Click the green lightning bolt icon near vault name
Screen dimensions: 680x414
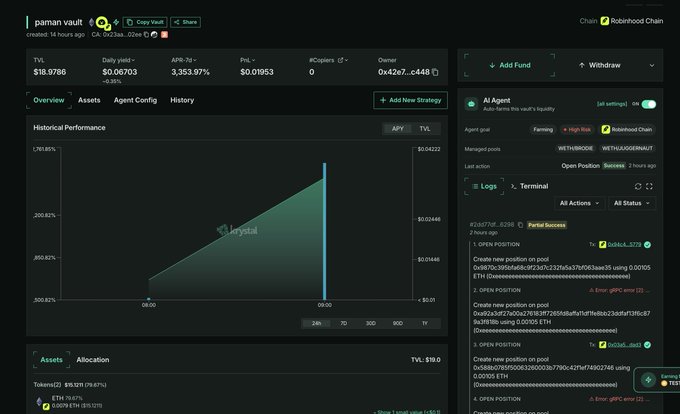(116, 22)
